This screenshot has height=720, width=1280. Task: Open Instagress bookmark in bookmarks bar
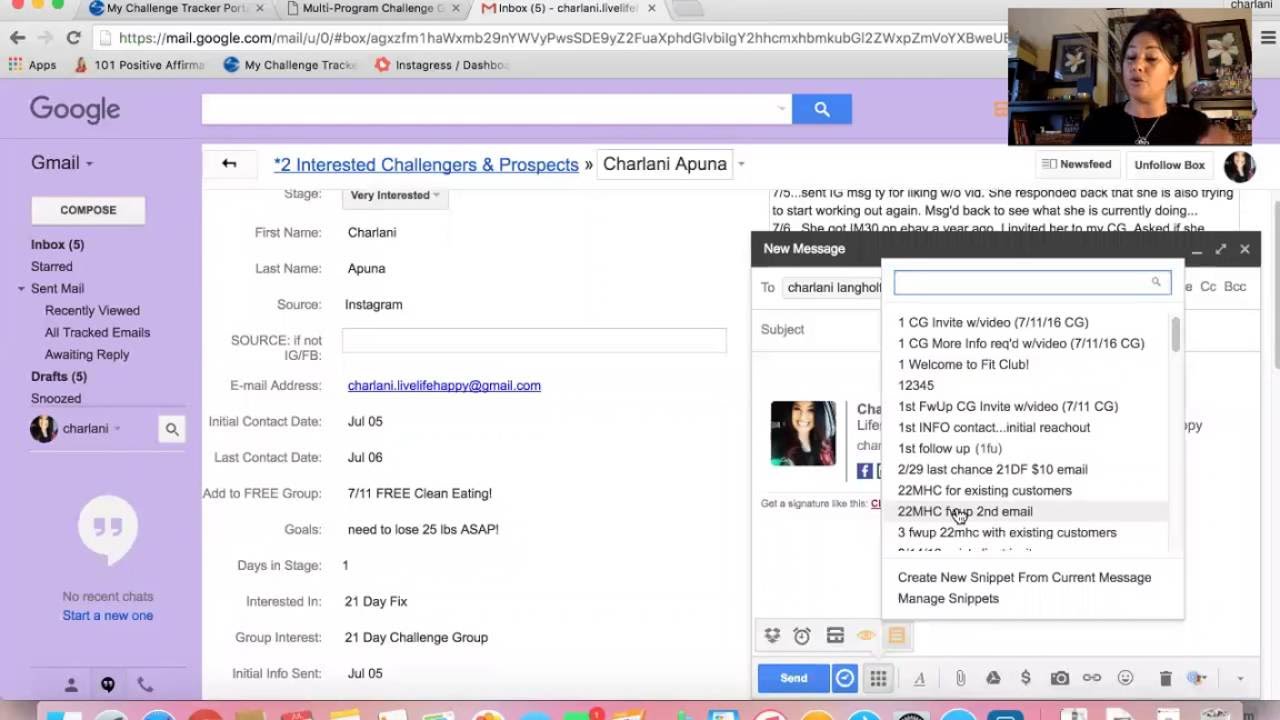pyautogui.click(x=443, y=65)
